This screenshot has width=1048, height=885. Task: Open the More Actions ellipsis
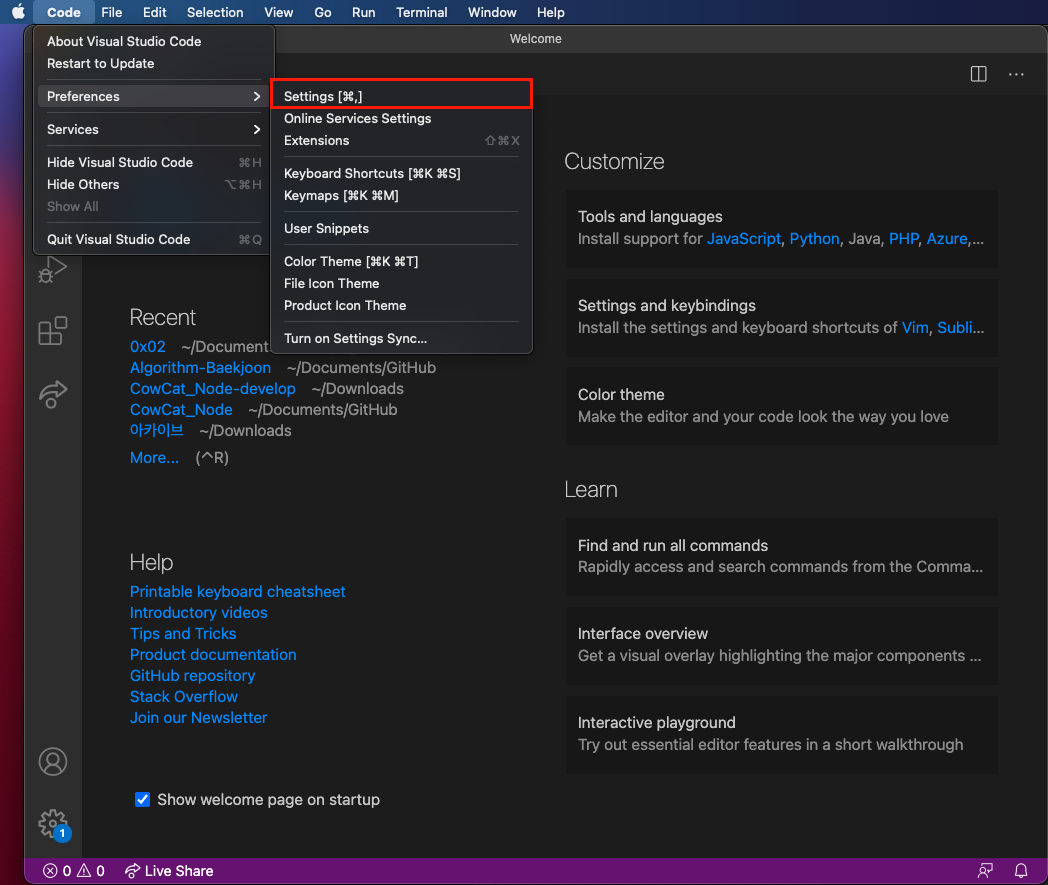[1016, 74]
